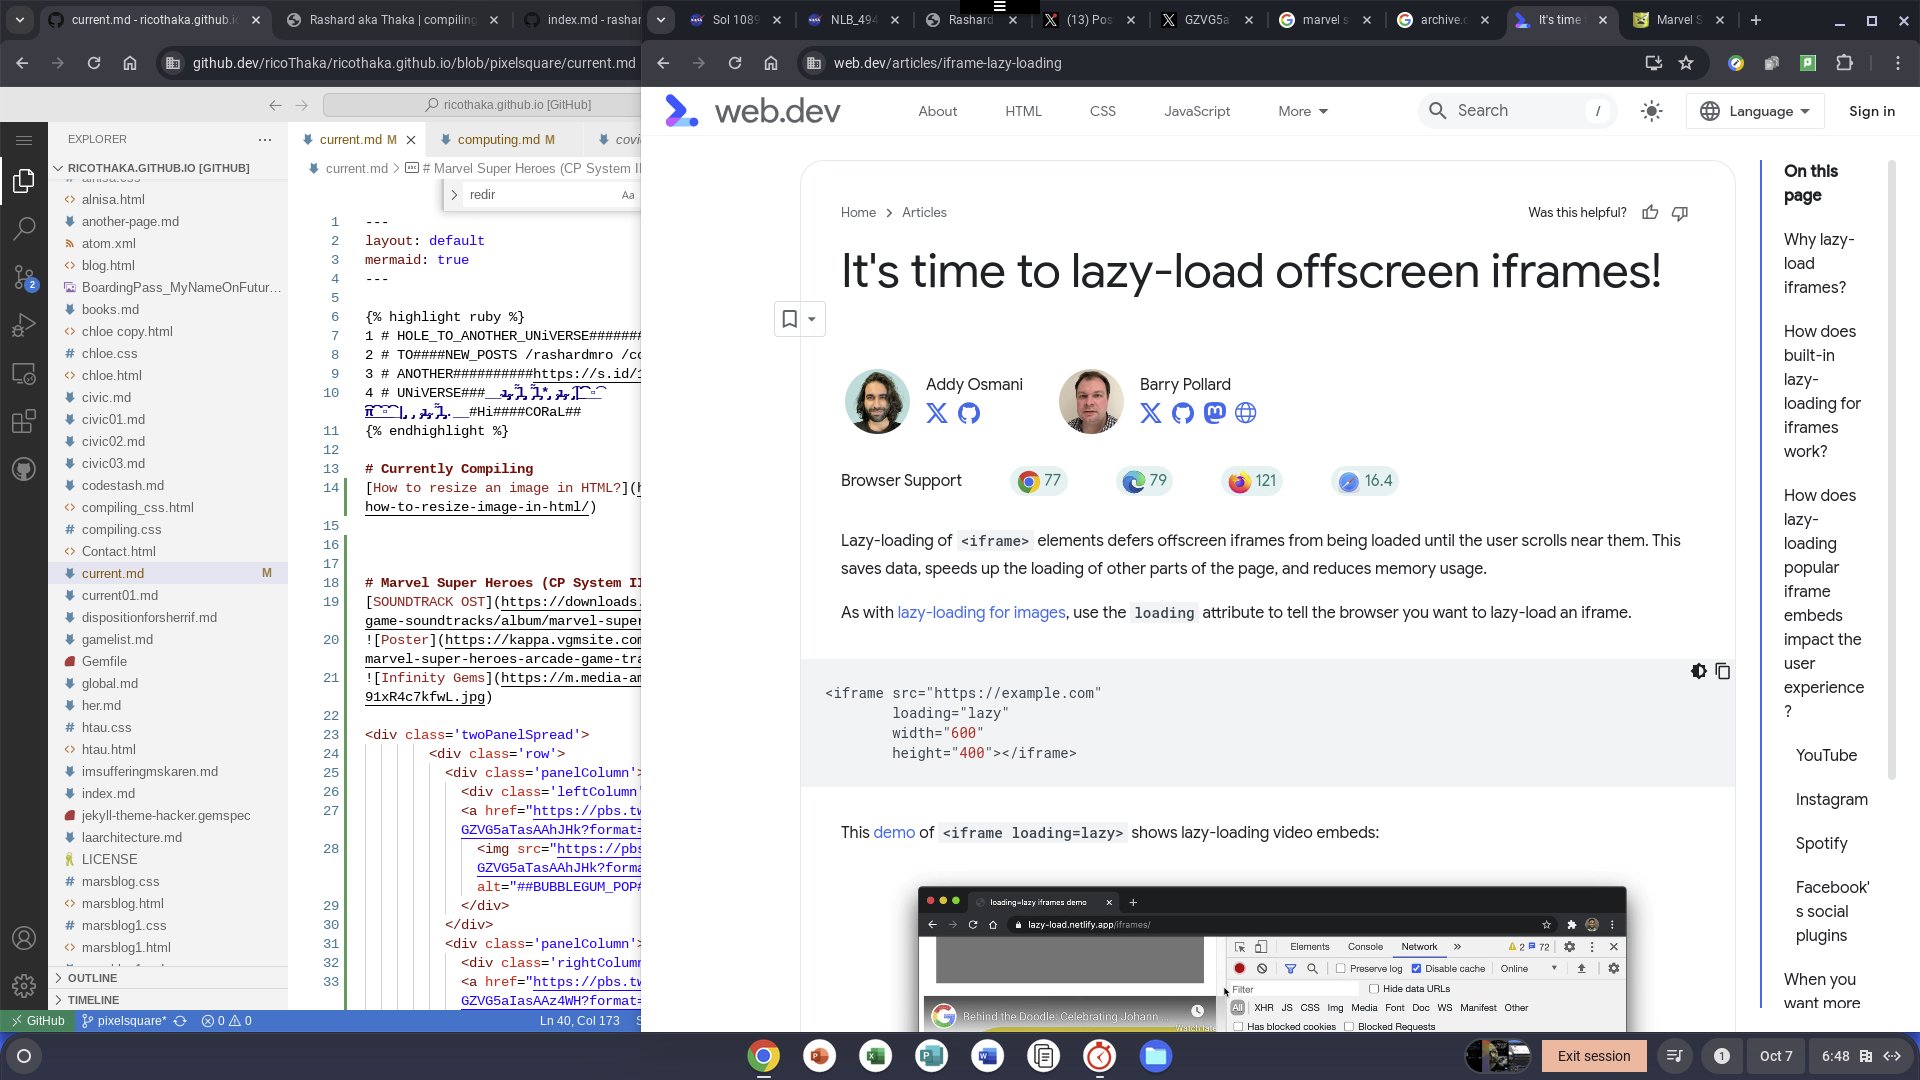Viewport: 1920px width, 1080px height.
Task: Open the CSS nav item on web.dev
Action: pyautogui.click(x=1102, y=111)
